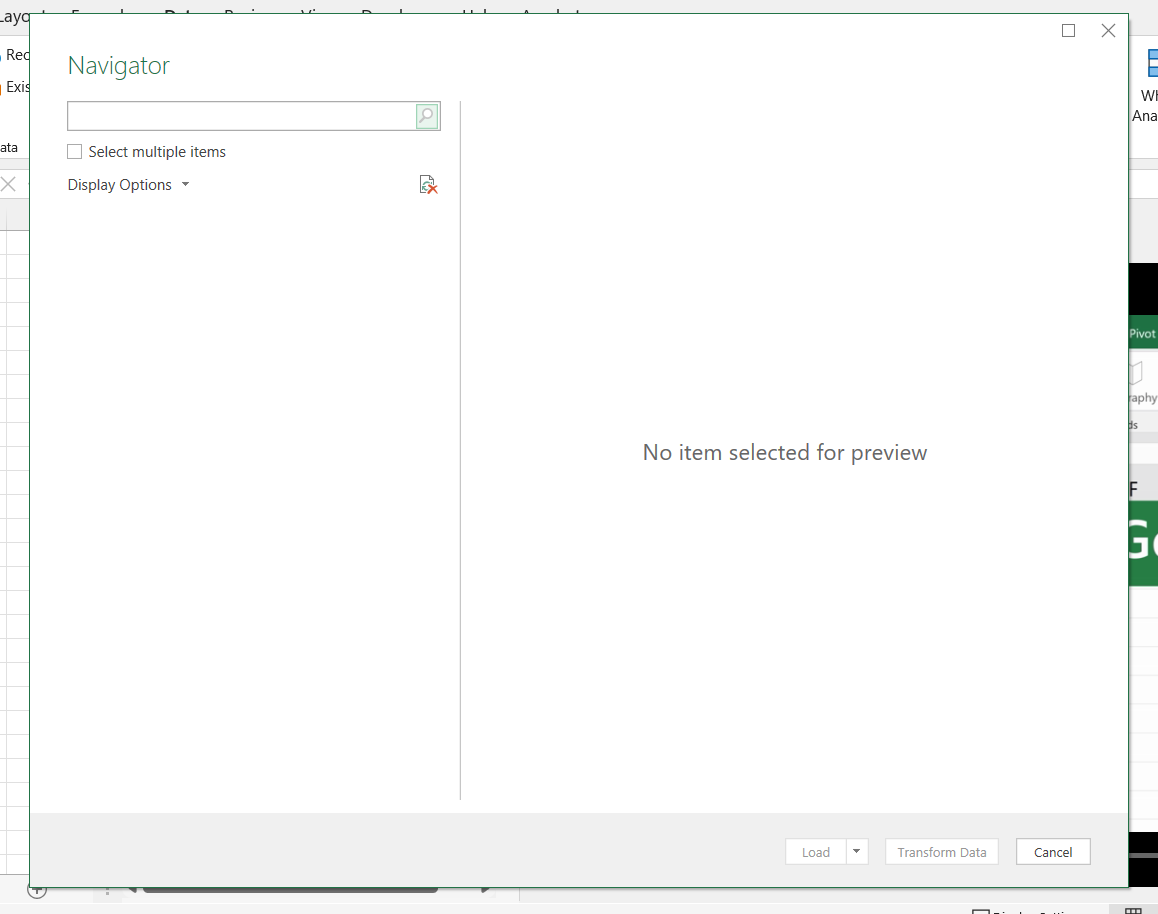Click inside the Navigator search field
The height and width of the screenshot is (914, 1158).
[x=241, y=116]
